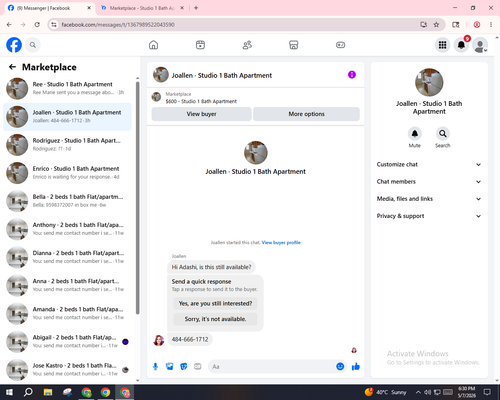Select Joallen - Studio 1 Bath Apartment chat
500x400 pixels.
(67, 117)
